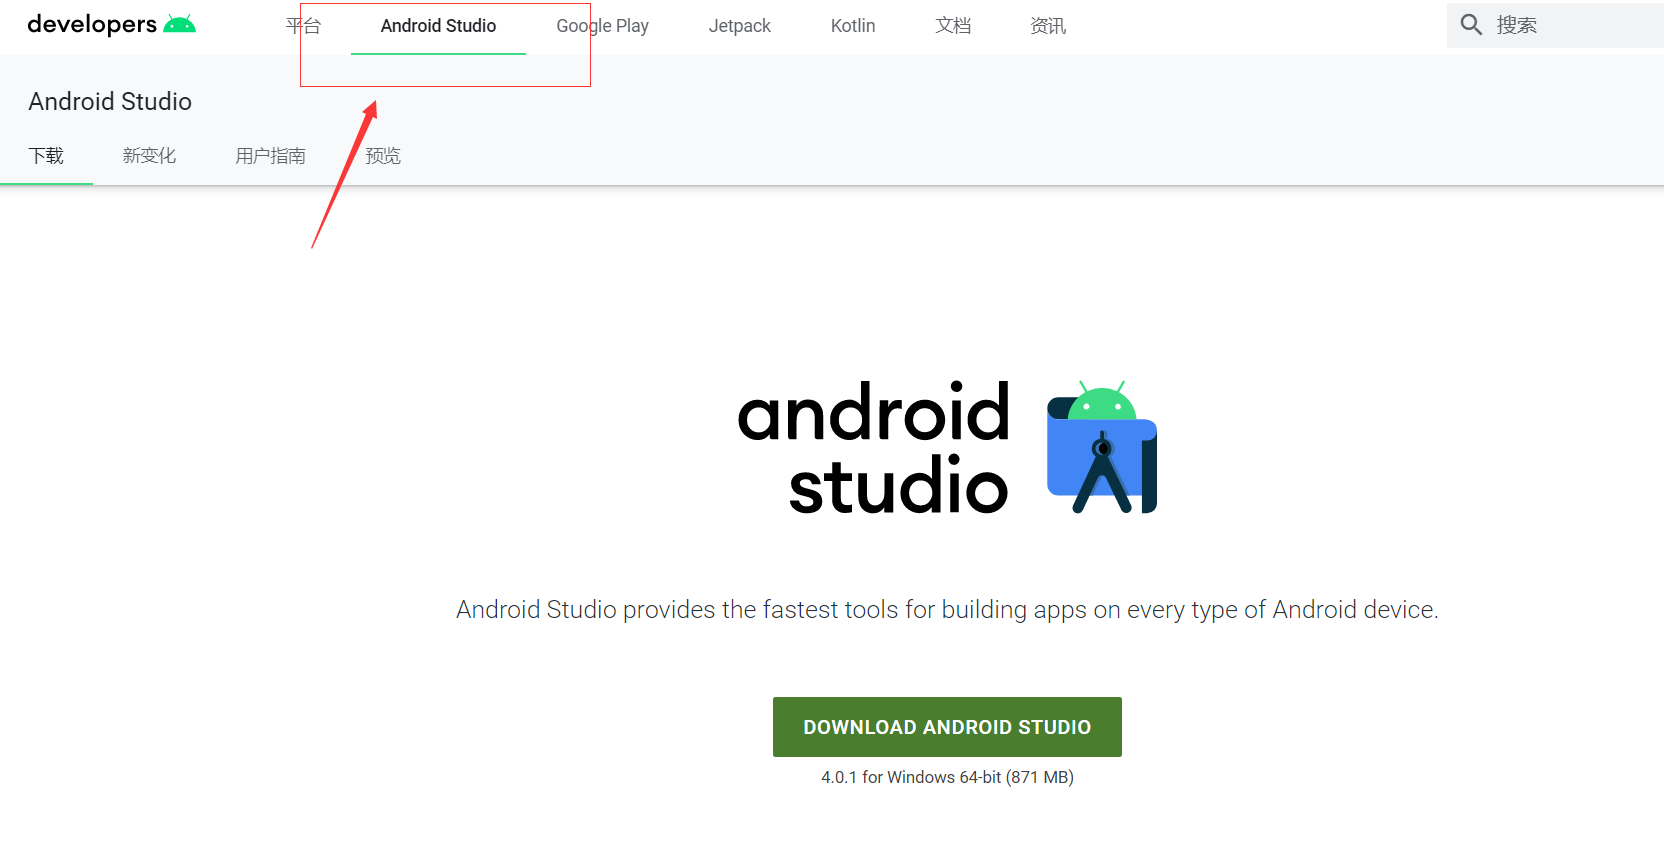Click the Android developers logo
Viewport: 1664px width, 843px height.
click(111, 24)
